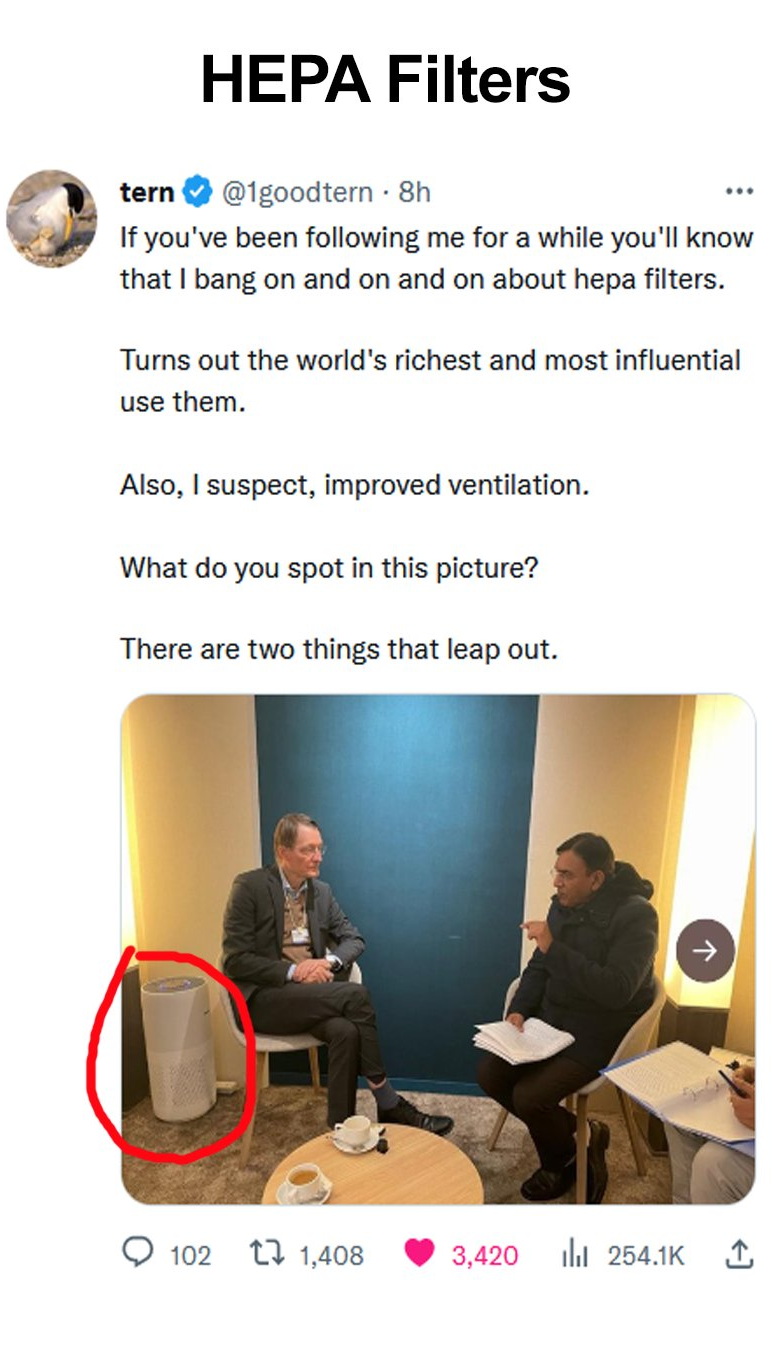Advance to next photo with arrow button
The image size is (780, 1350).
(x=705, y=950)
